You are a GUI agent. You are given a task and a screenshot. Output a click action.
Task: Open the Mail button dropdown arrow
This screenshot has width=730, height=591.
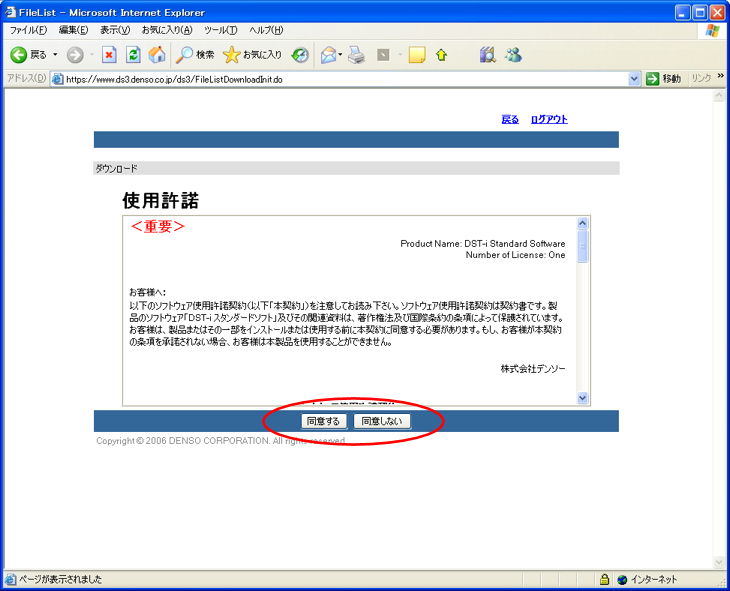pos(340,55)
